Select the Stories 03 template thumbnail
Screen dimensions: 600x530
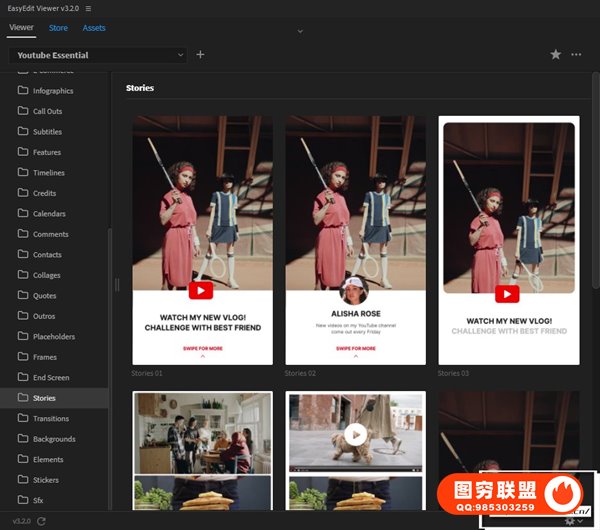click(509, 240)
